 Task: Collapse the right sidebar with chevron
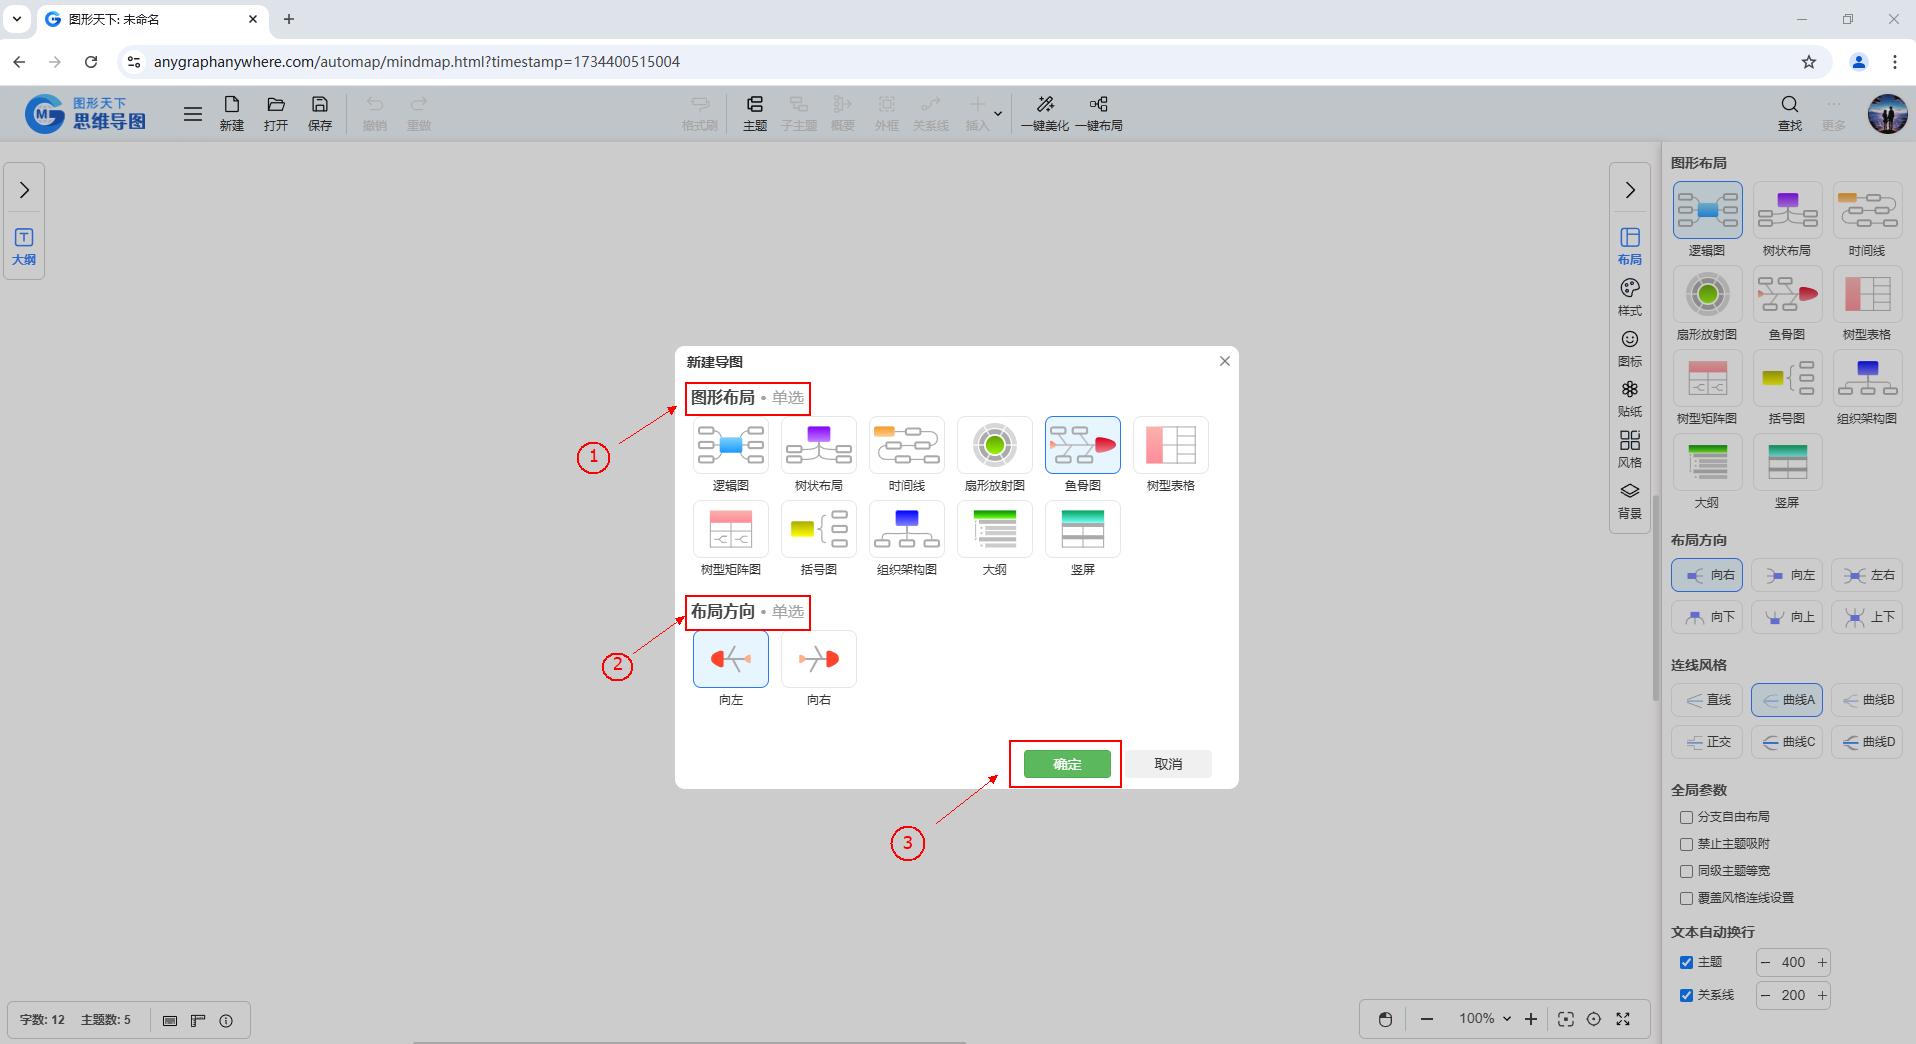coord(1629,190)
